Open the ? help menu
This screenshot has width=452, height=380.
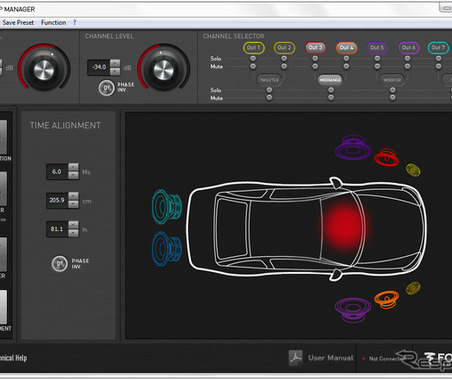coord(75,23)
